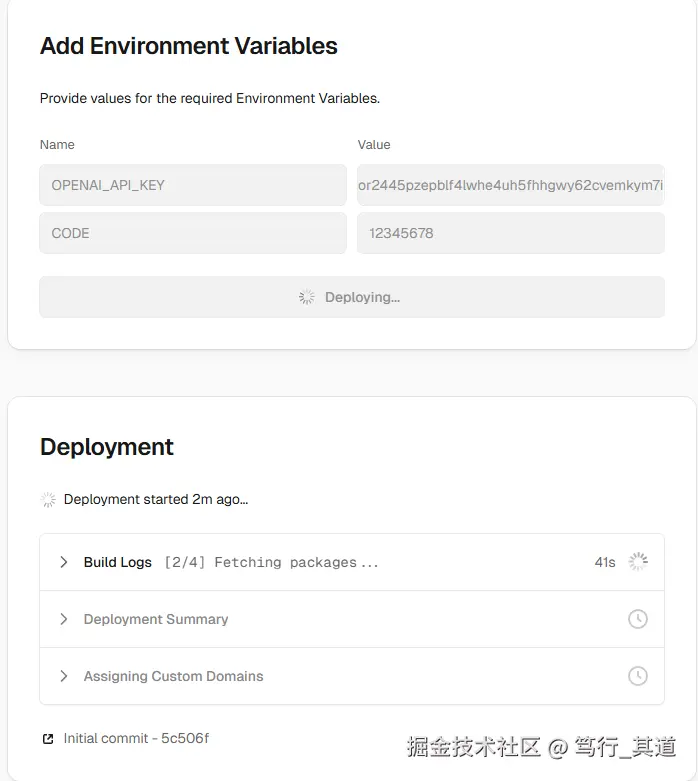The width and height of the screenshot is (698, 781).
Task: Open the Initial commit 5c506f link
Action: click(136, 739)
